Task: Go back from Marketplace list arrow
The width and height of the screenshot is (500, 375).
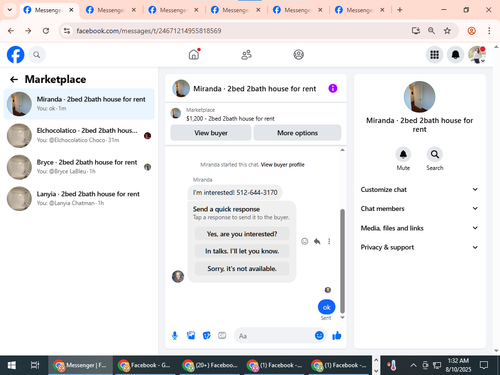Action: click(x=14, y=79)
